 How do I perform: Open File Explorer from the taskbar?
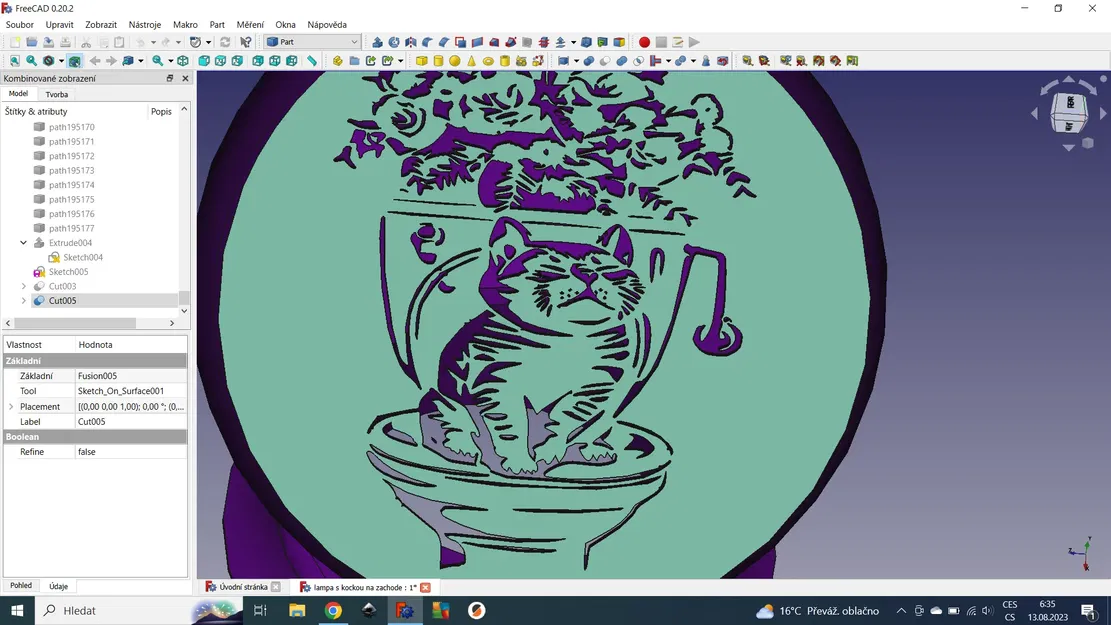point(297,610)
